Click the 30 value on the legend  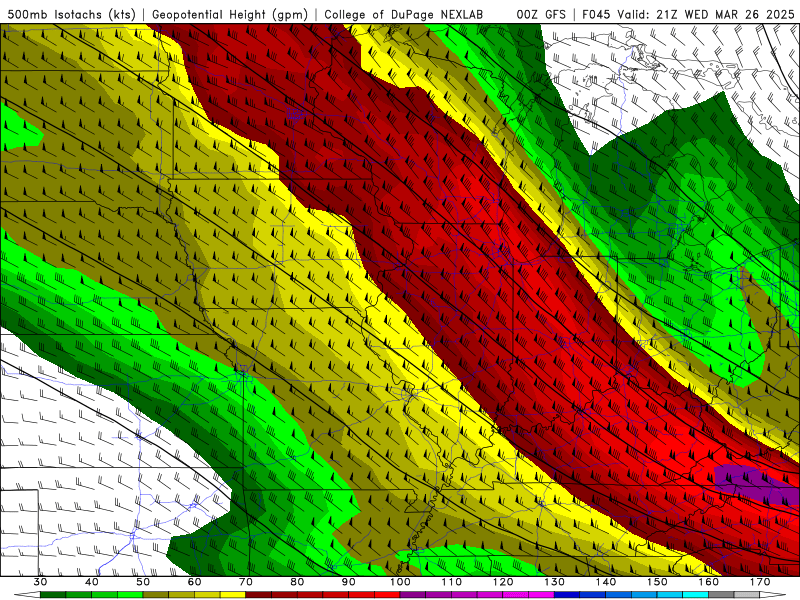coord(40,582)
